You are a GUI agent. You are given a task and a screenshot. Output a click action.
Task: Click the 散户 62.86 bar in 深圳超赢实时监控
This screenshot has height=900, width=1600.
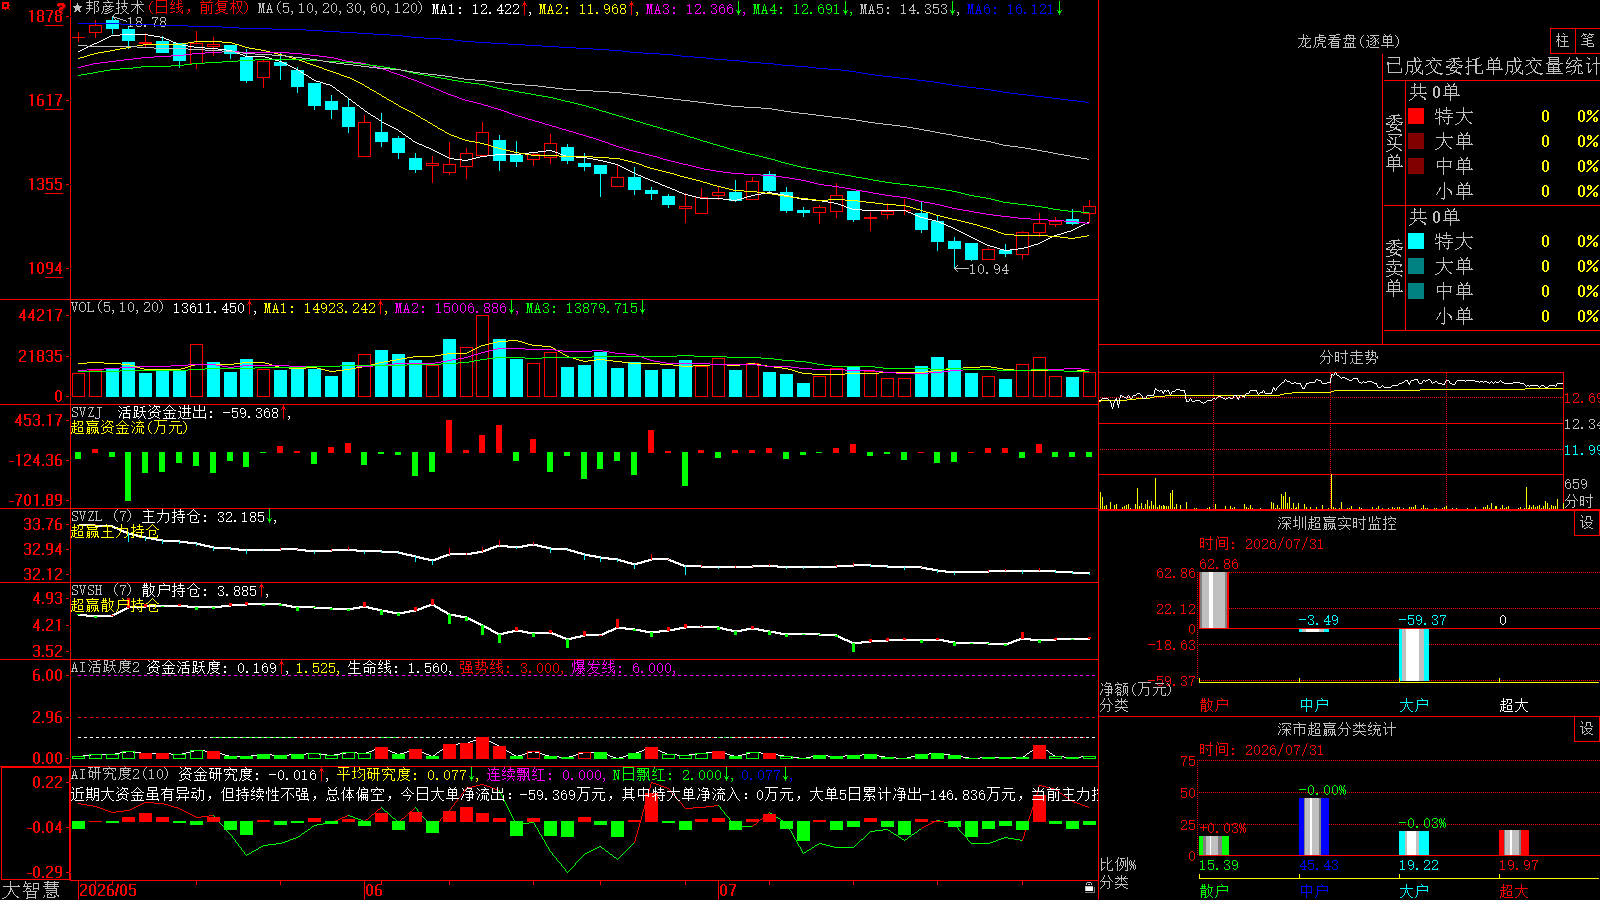pyautogui.click(x=1214, y=600)
